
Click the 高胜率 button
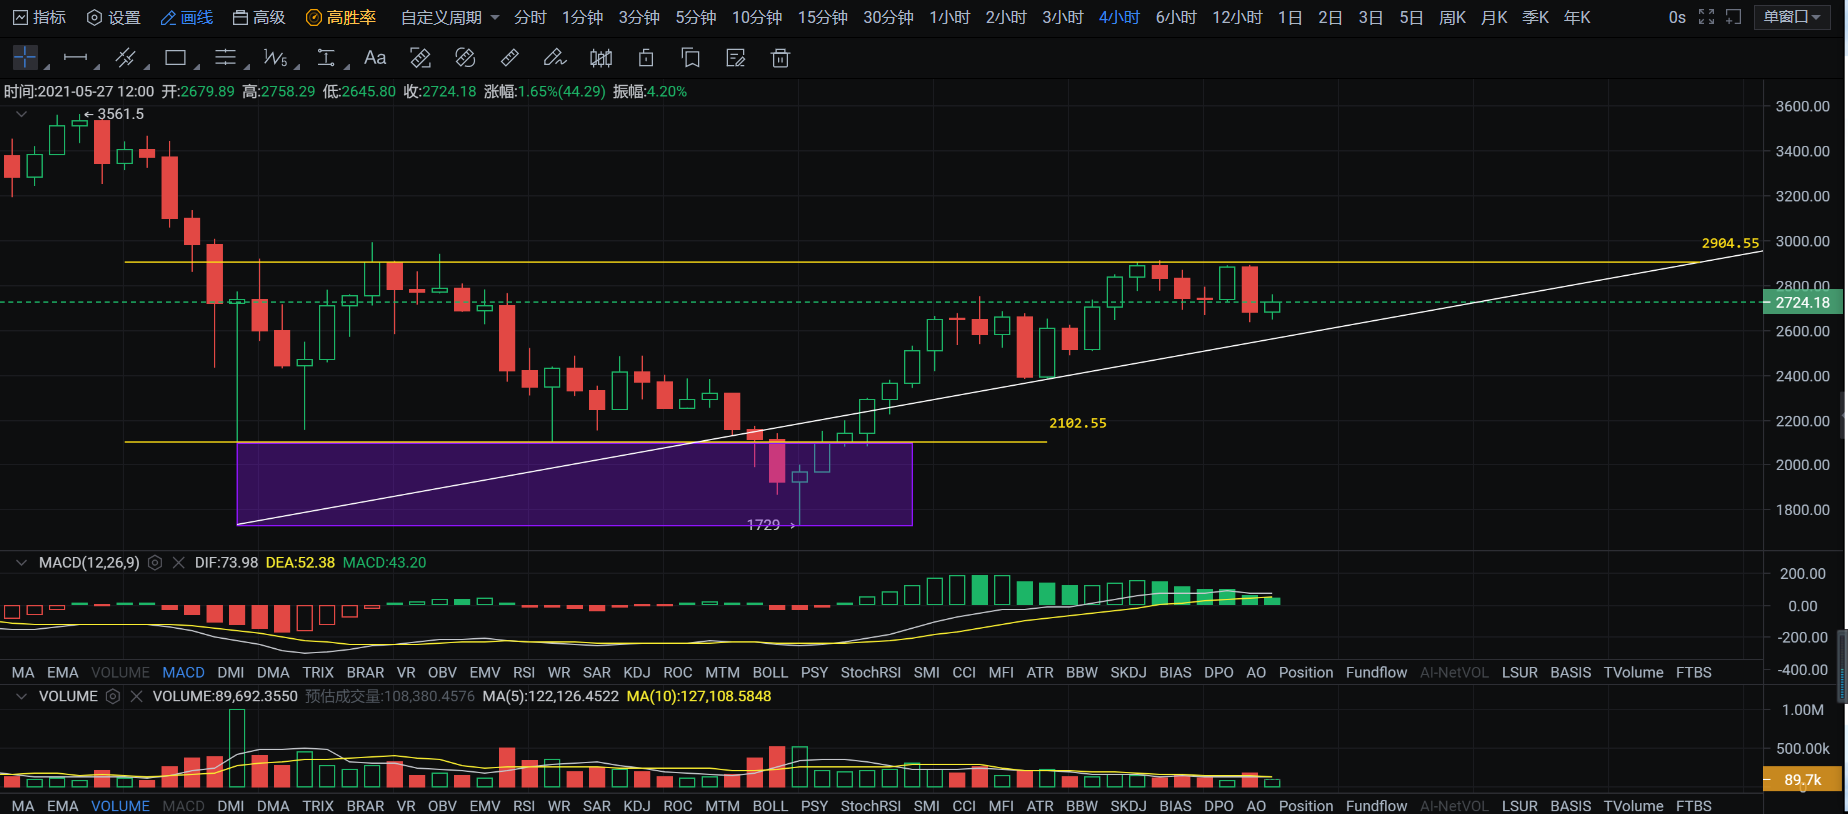pos(341,17)
